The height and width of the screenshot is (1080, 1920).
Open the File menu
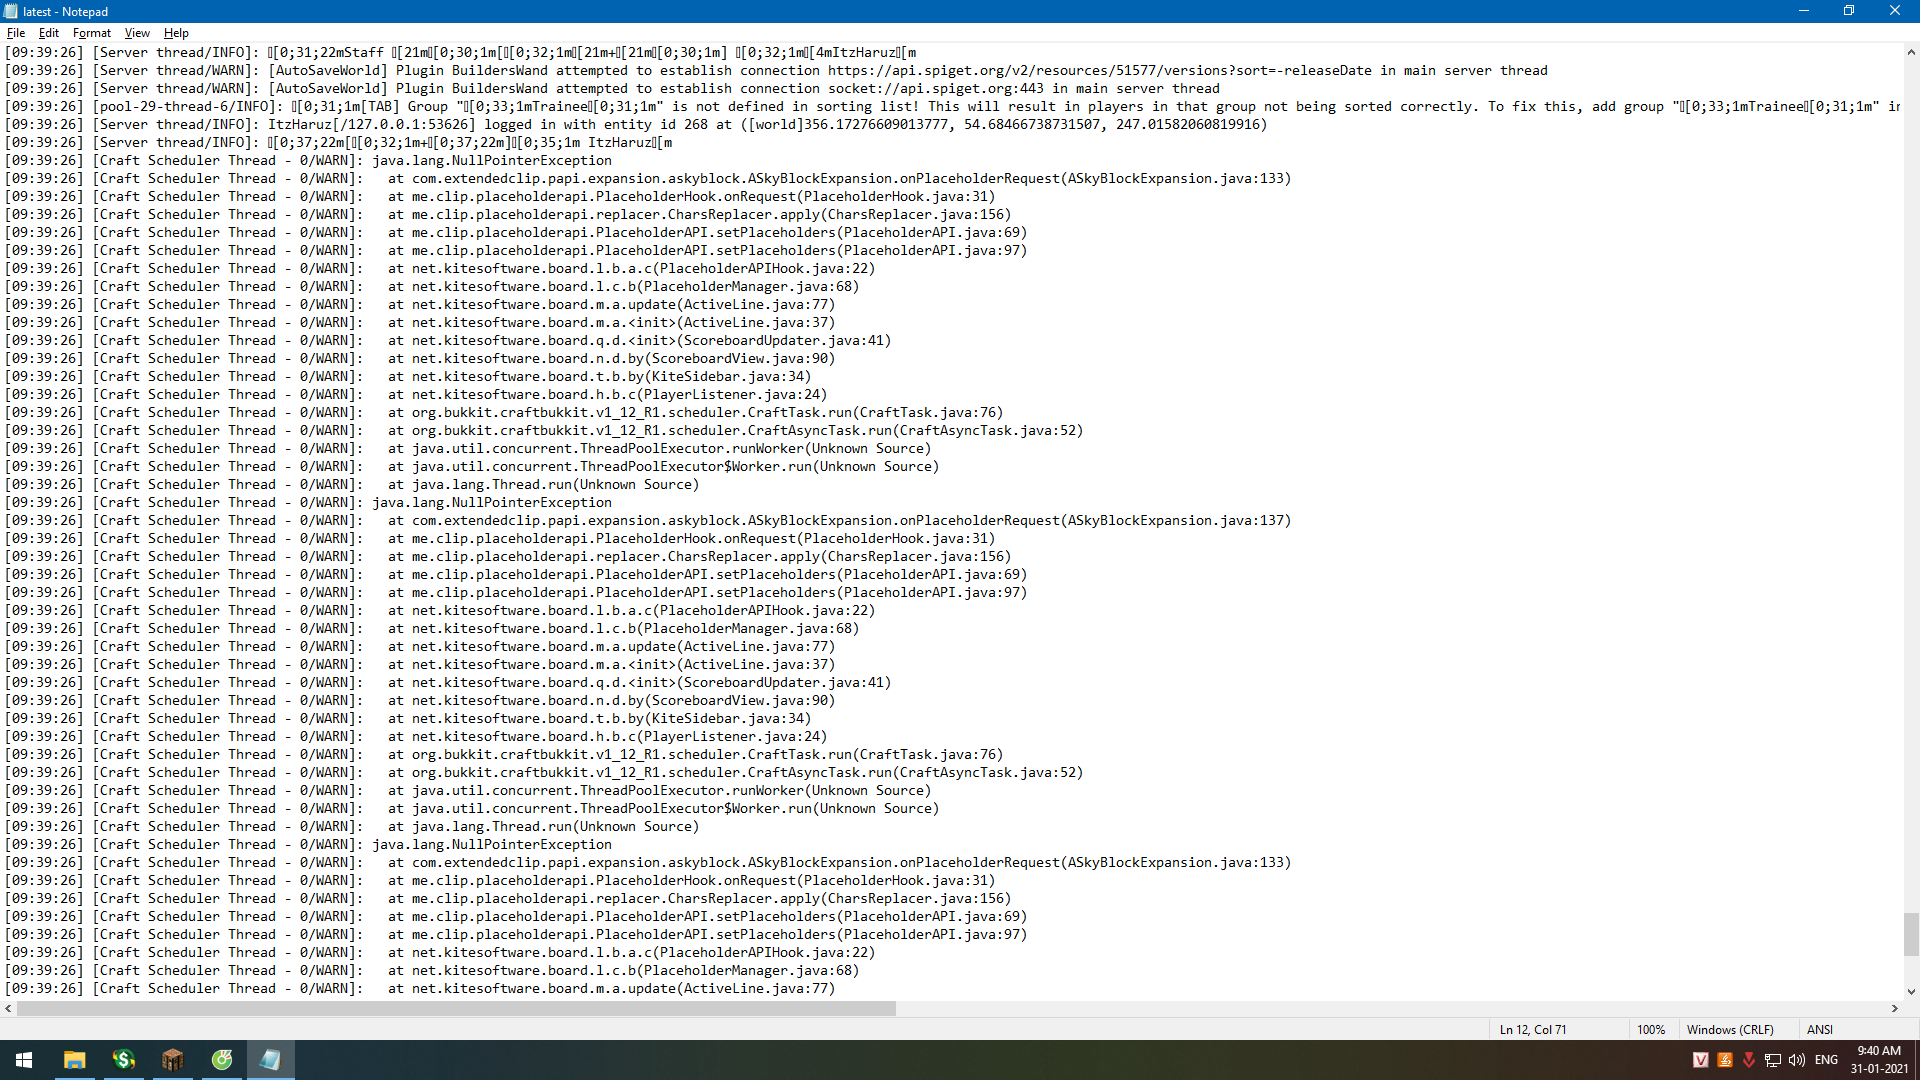pos(16,33)
